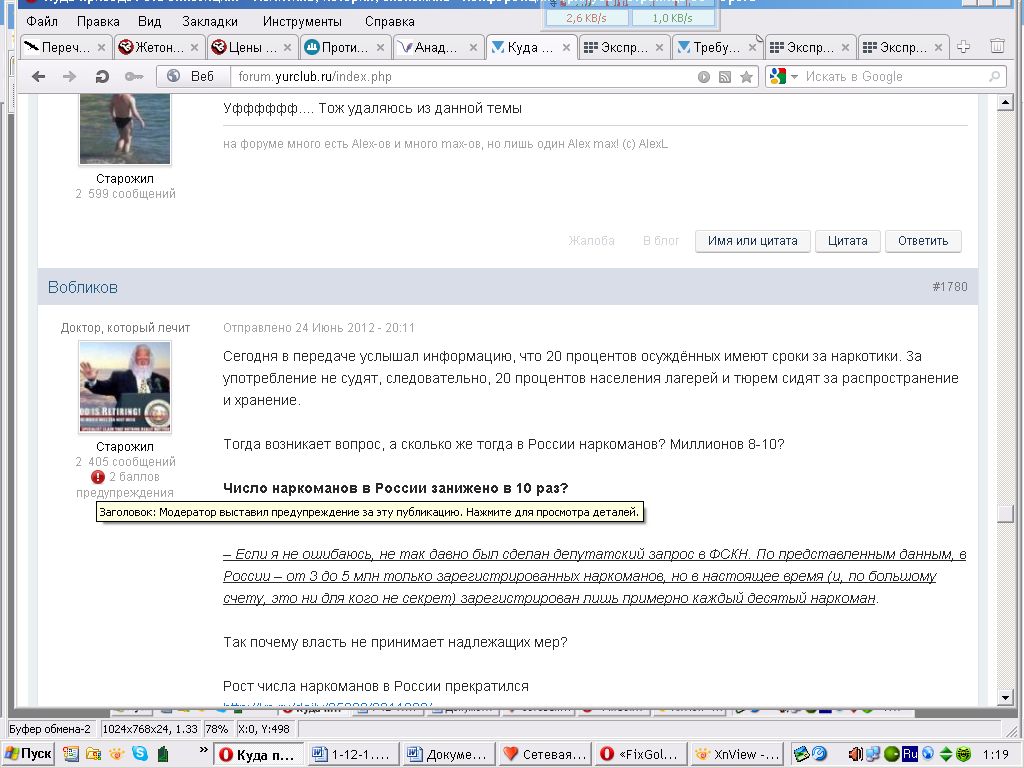Click the Вобликов avatar picture
The image size is (1024, 768).
pos(125,386)
